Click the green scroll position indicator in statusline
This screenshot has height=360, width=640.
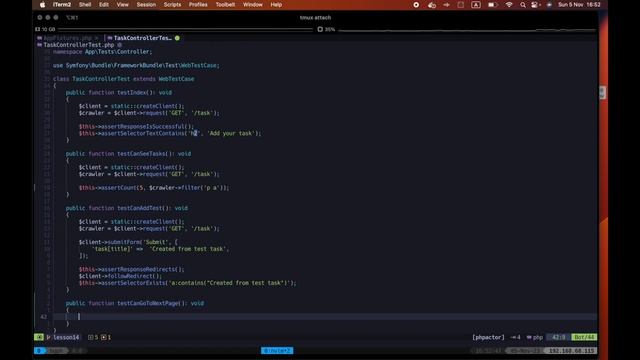pyautogui.click(x=584, y=337)
